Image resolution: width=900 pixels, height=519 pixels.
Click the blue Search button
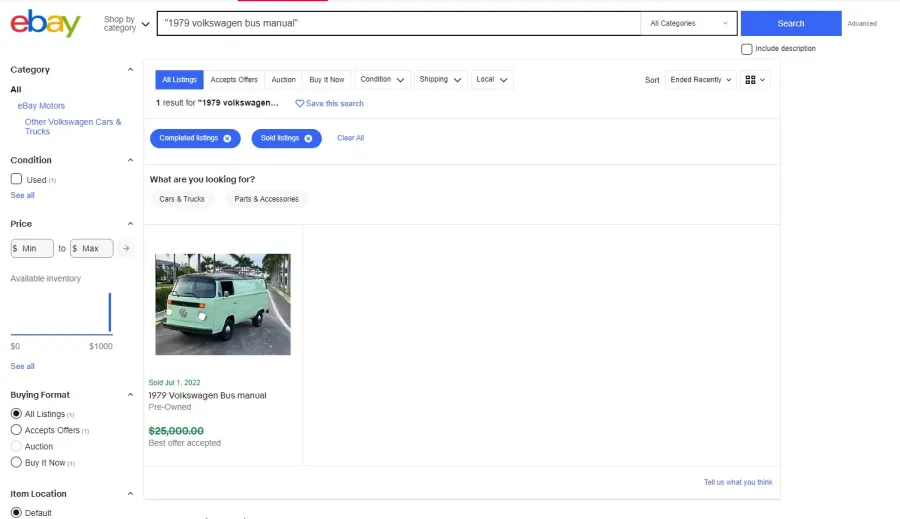pos(791,24)
